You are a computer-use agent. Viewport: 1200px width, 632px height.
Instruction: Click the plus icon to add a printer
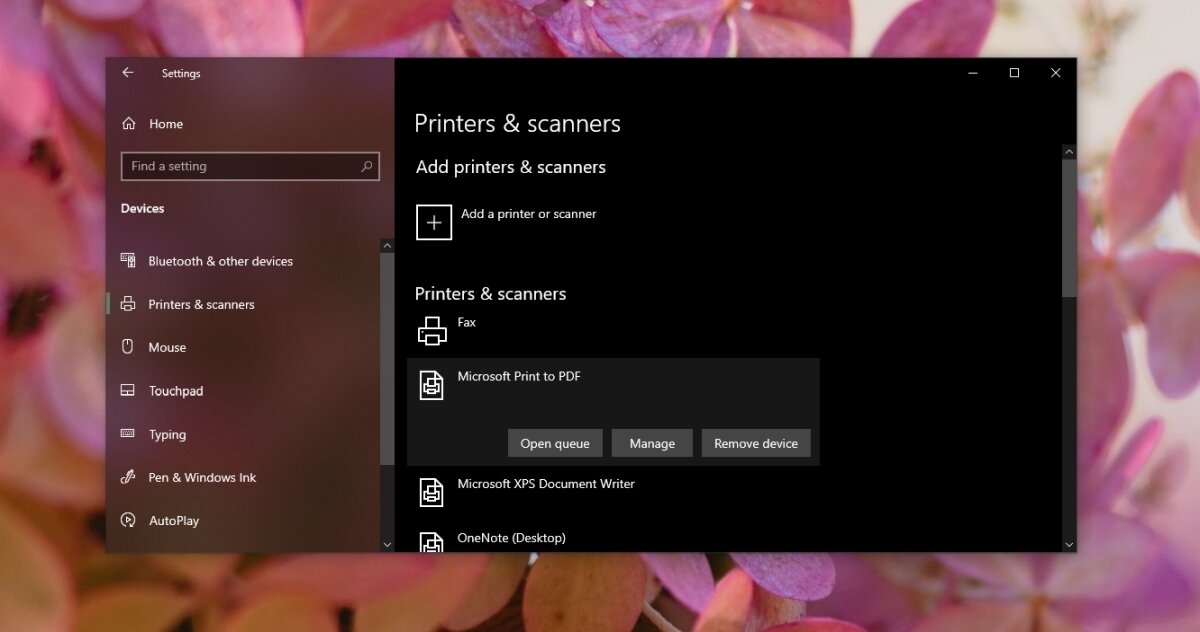pyautogui.click(x=433, y=221)
